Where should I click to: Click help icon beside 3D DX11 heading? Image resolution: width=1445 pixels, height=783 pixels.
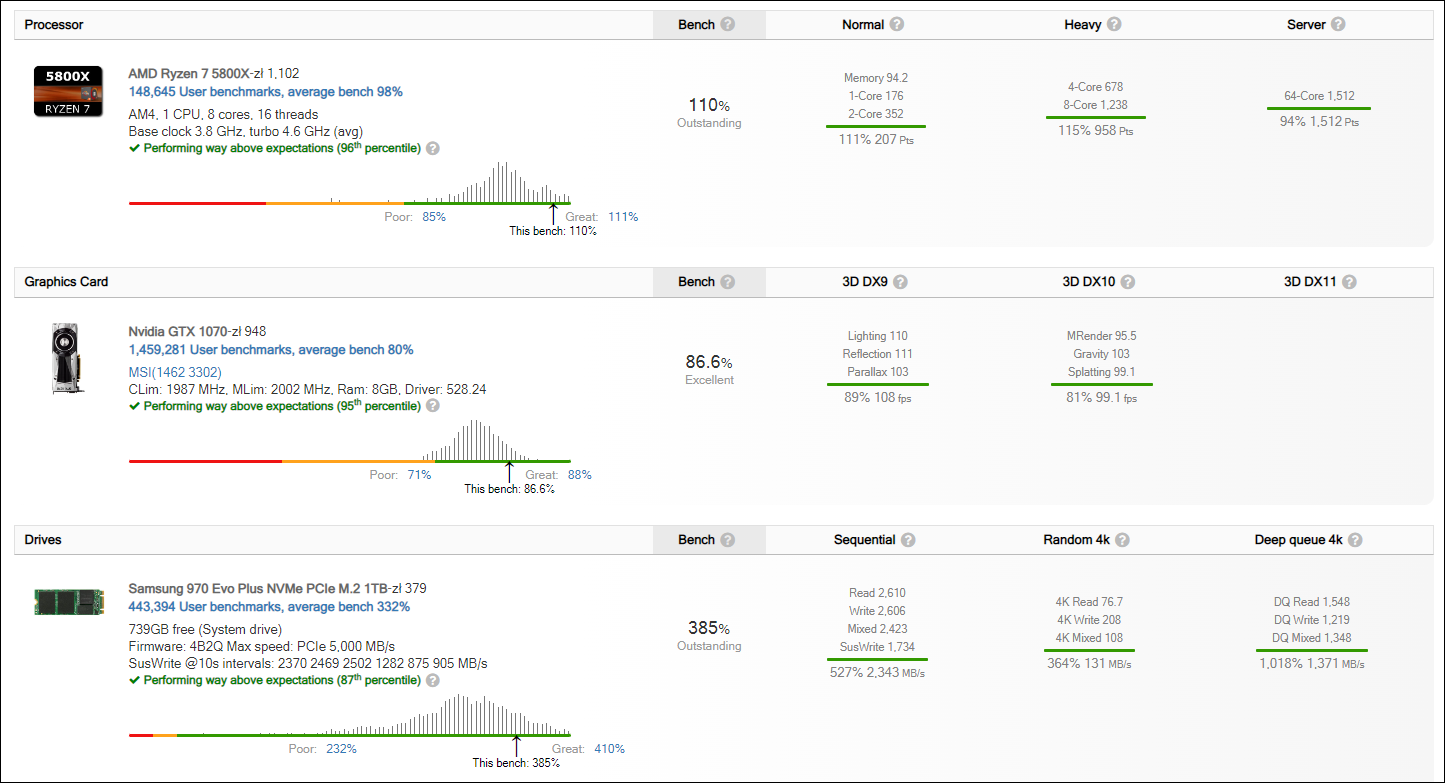pos(1349,282)
